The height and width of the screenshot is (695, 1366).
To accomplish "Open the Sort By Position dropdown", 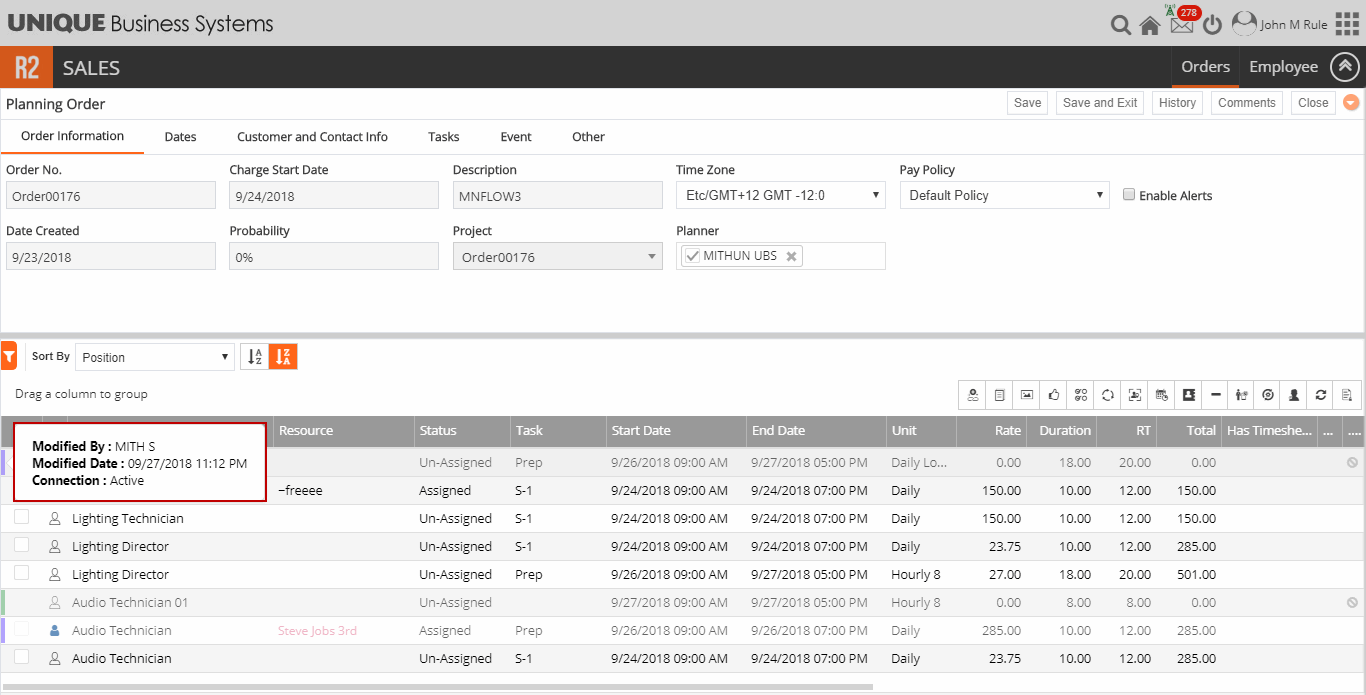I will pyautogui.click(x=154, y=357).
